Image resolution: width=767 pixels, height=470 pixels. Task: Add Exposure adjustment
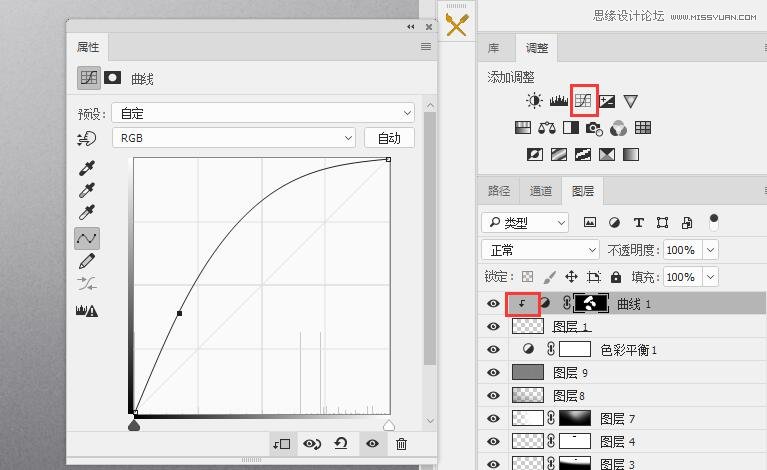click(x=607, y=101)
